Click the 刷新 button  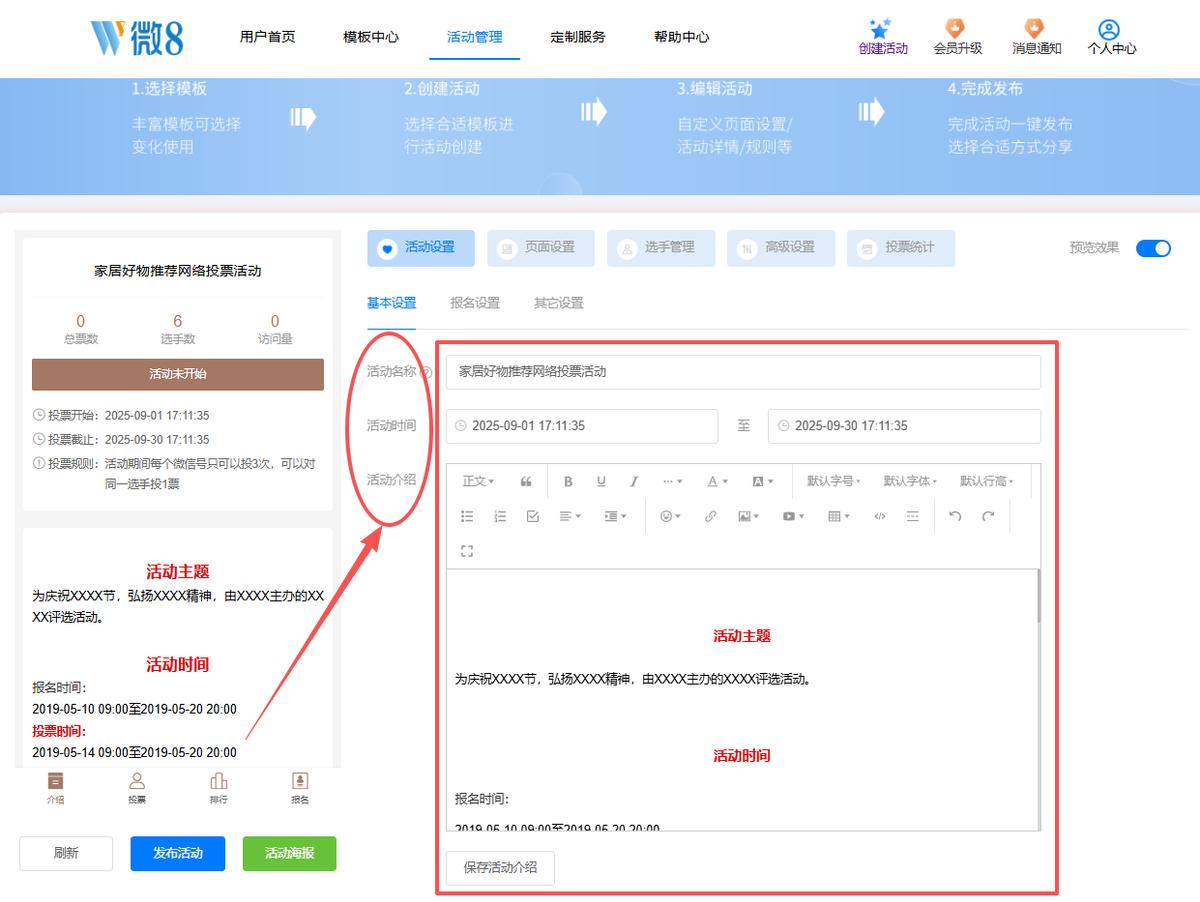pyautogui.click(x=66, y=853)
